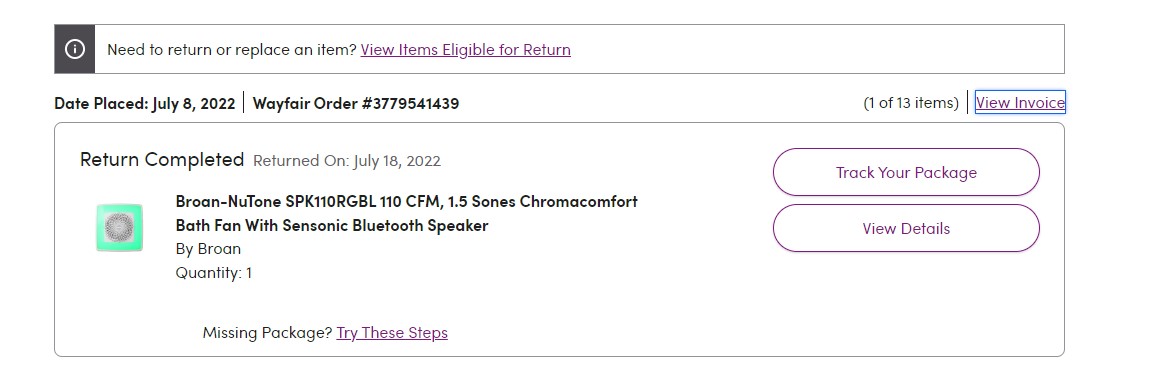Click the Return Completed status heading
This screenshot has height=381, width=1171.
(162, 160)
